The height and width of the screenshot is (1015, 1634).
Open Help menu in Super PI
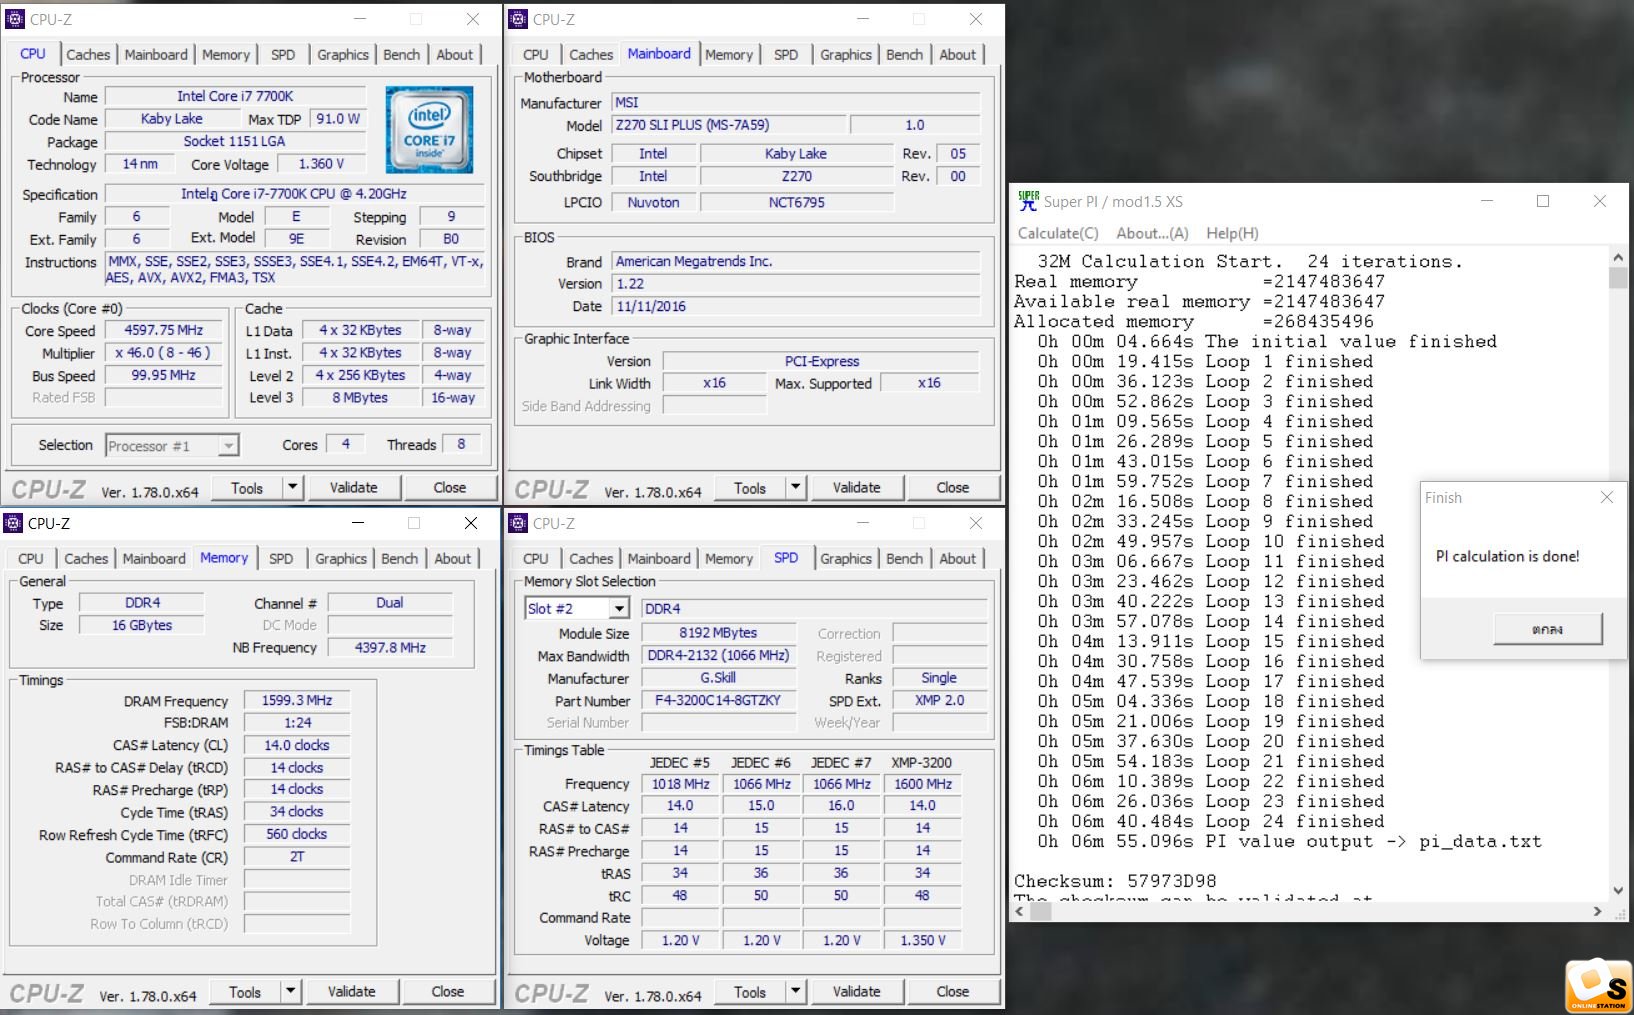pos(1232,233)
